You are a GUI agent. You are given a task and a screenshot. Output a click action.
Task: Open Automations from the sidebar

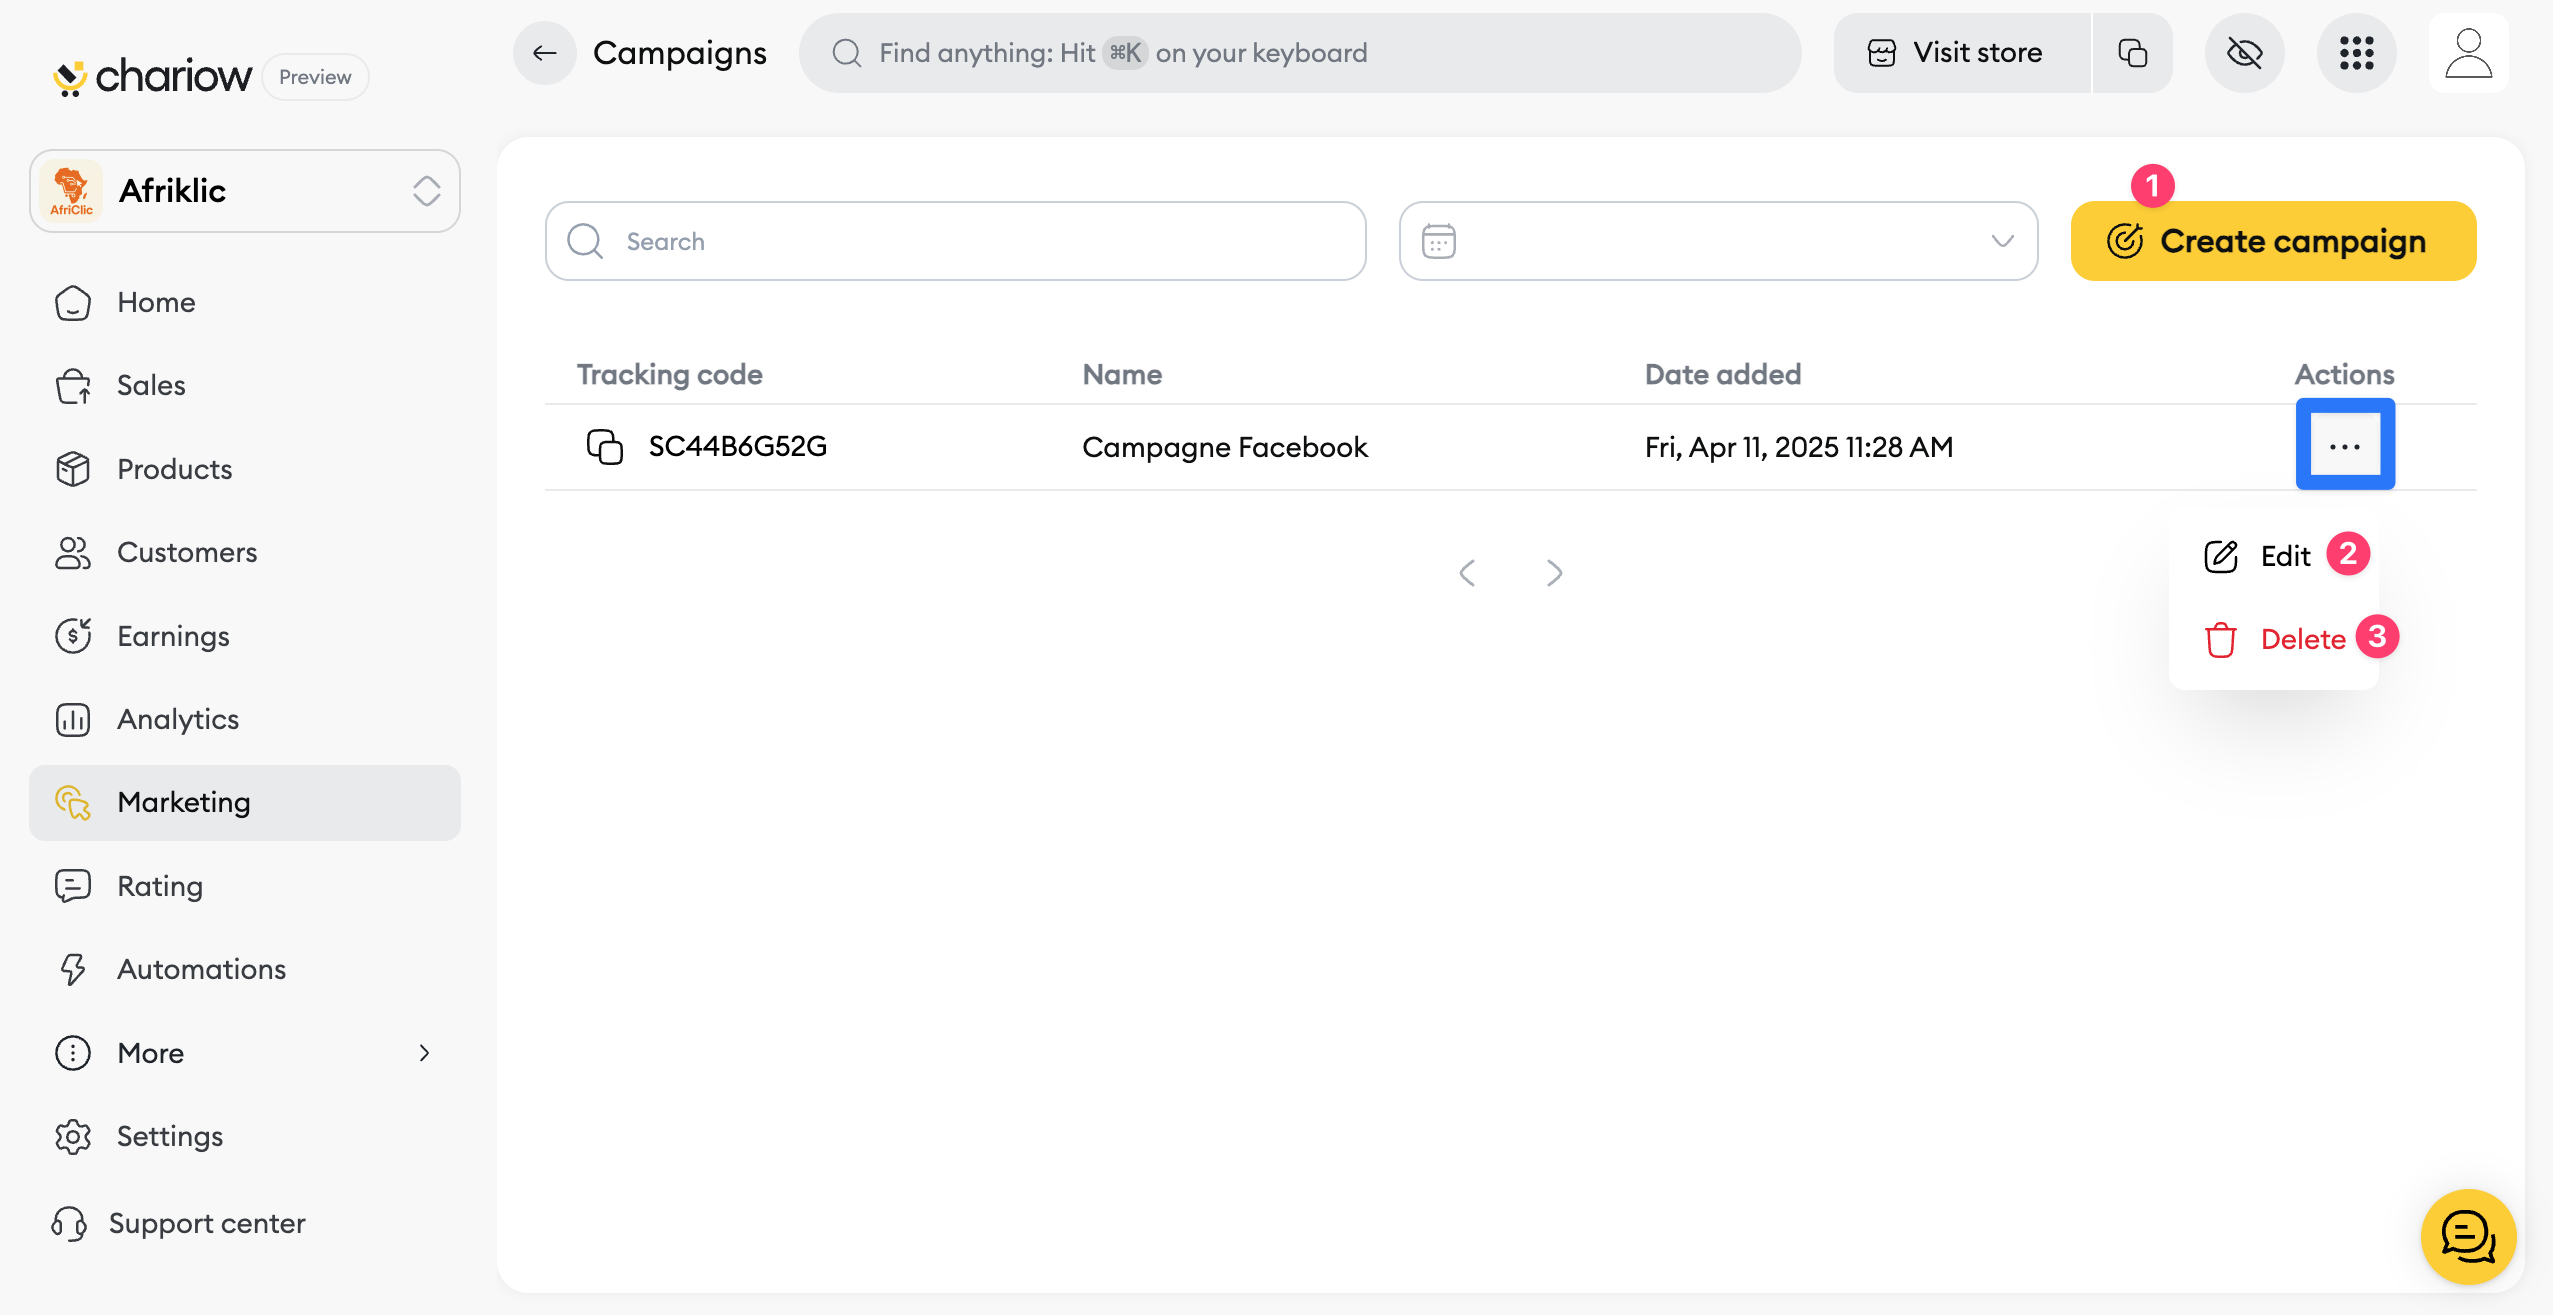click(200, 969)
